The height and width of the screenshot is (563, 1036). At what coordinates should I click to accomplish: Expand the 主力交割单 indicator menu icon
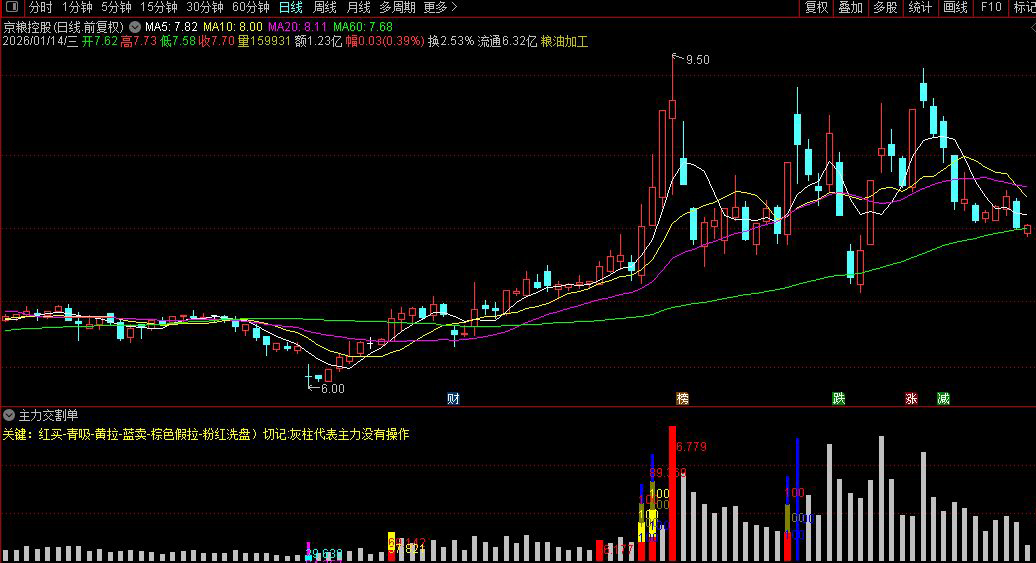(x=9, y=415)
